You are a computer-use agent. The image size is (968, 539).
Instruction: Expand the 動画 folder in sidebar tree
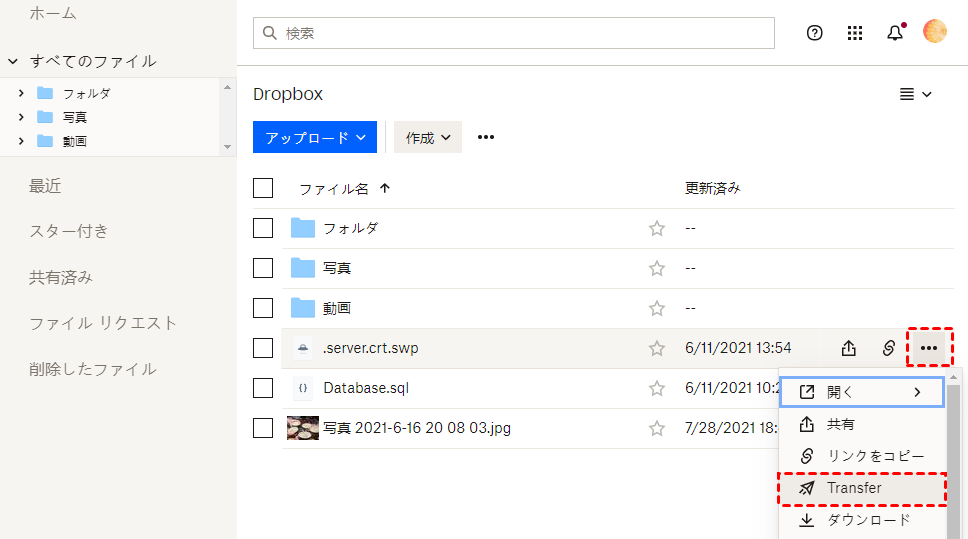click(x=20, y=141)
